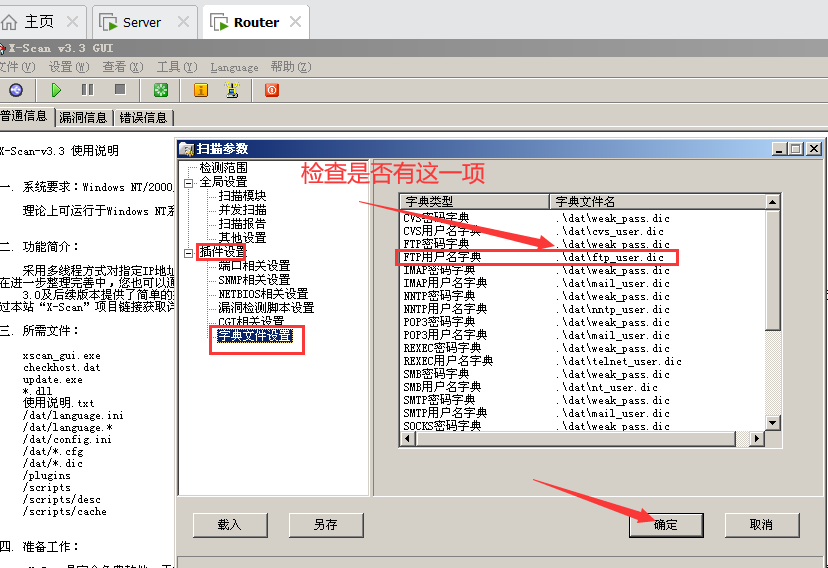Image resolution: width=828 pixels, height=568 pixels.
Task: Select the 漏洞信息 tab
Action: point(83,117)
